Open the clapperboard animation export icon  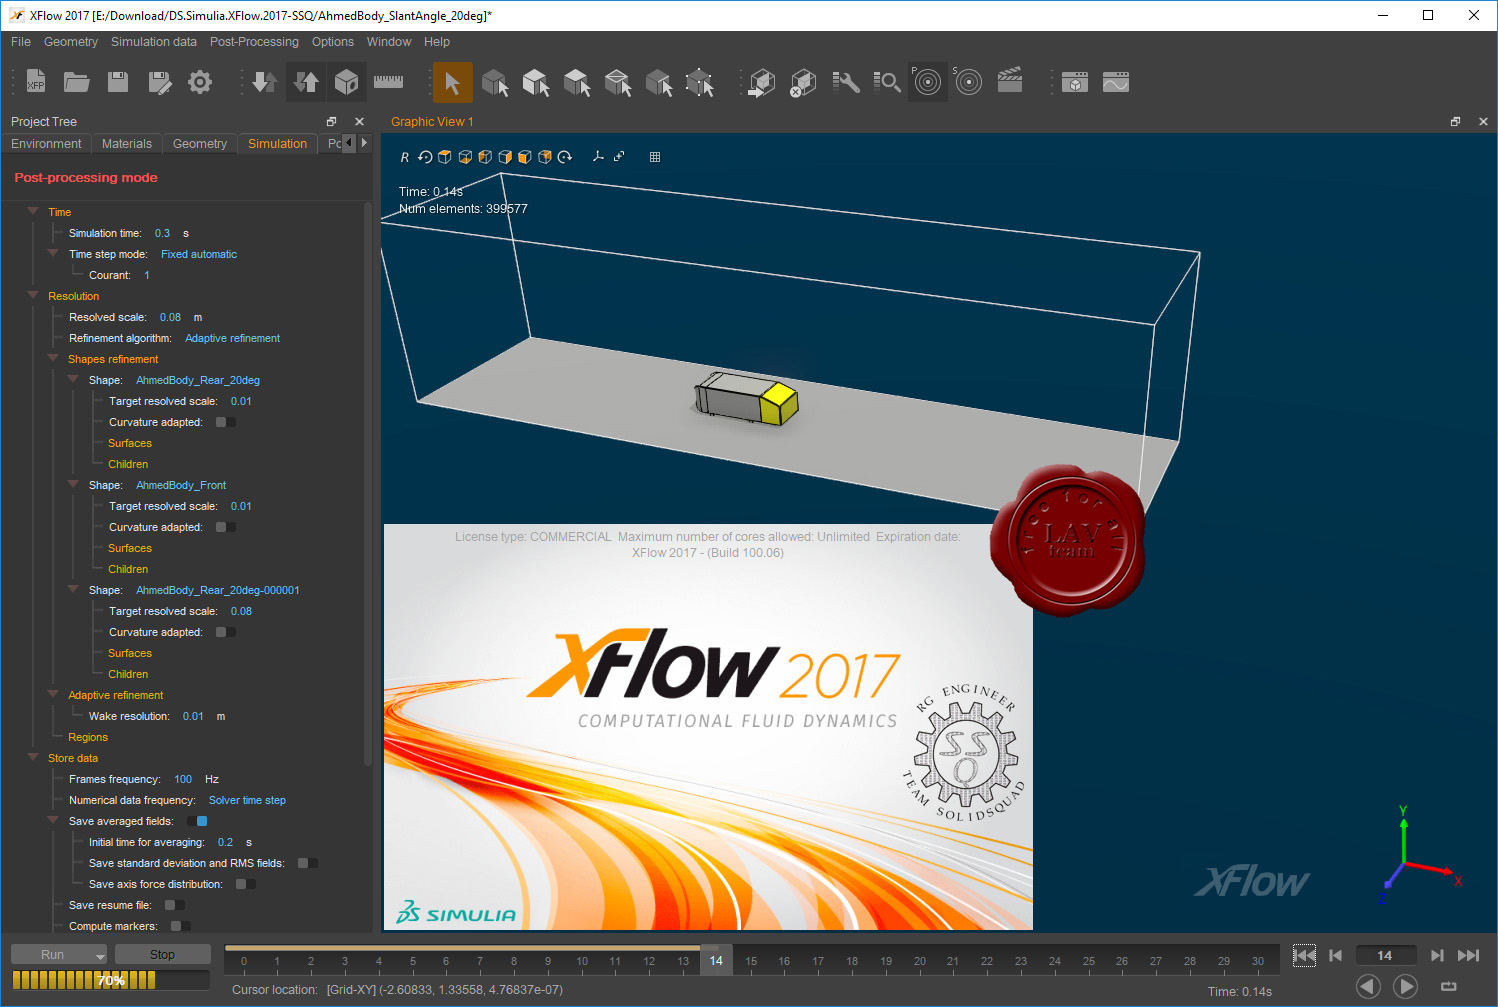click(x=1010, y=82)
